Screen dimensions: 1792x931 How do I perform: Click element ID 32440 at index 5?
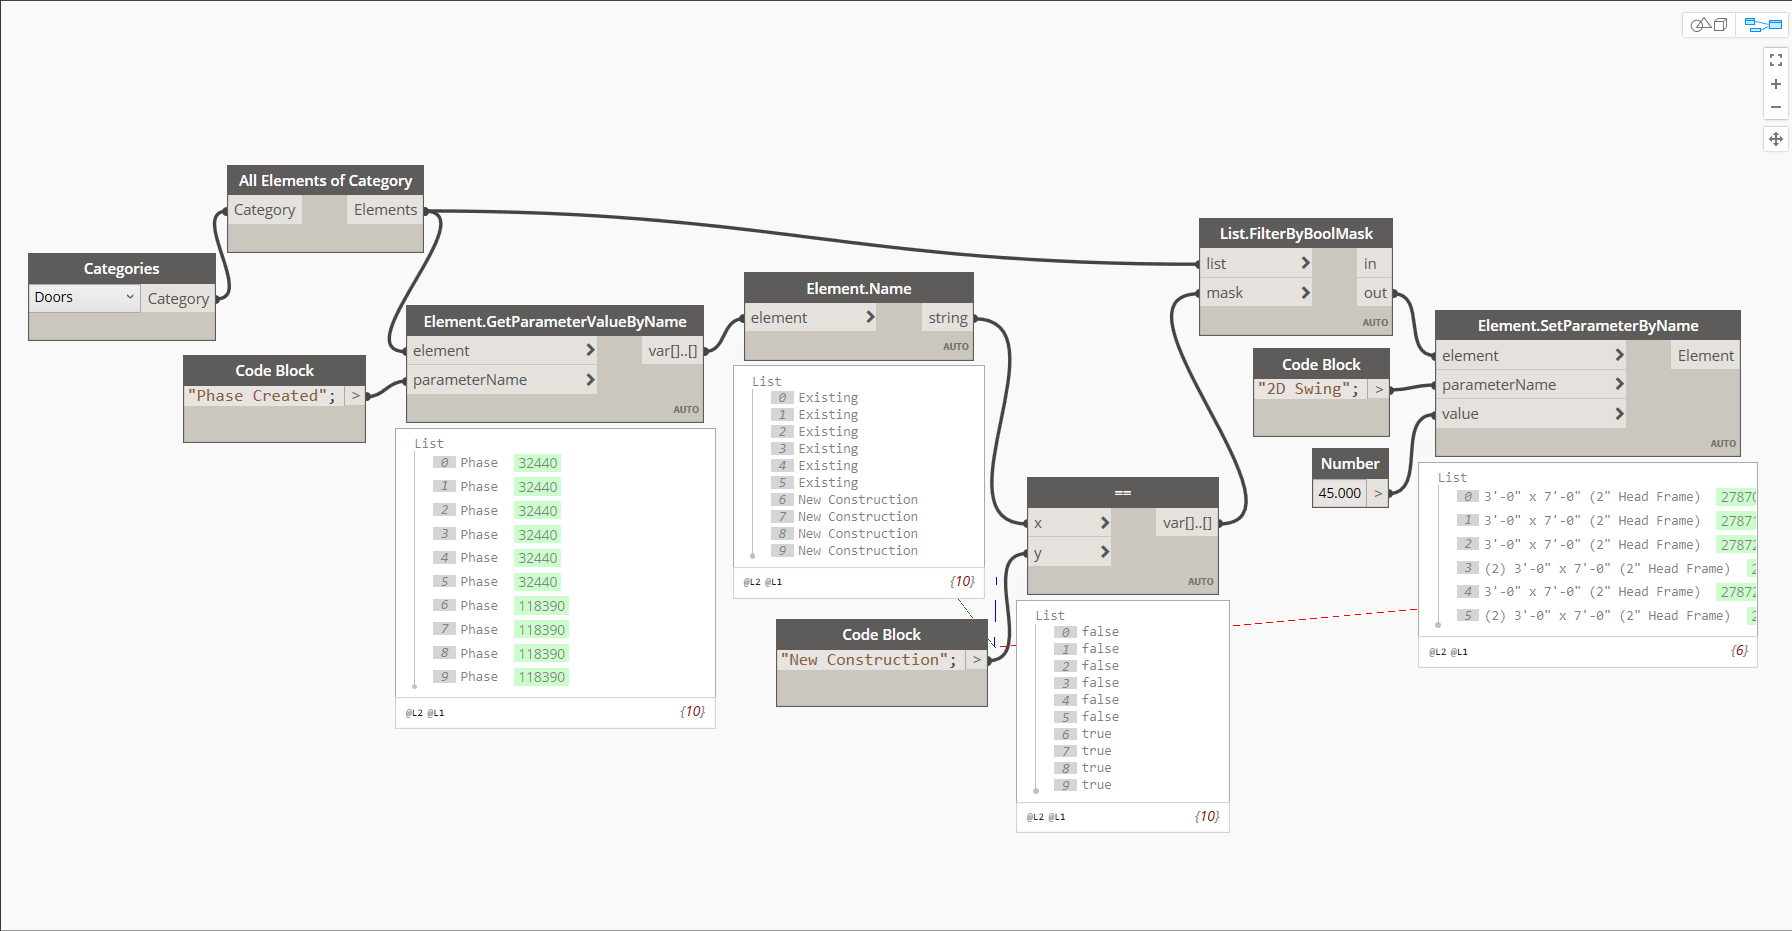pos(537,582)
